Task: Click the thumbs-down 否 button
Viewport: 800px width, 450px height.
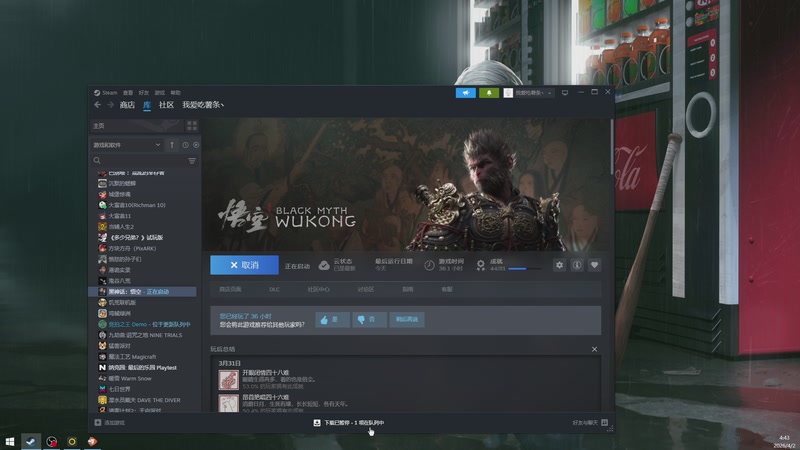Action: click(369, 319)
